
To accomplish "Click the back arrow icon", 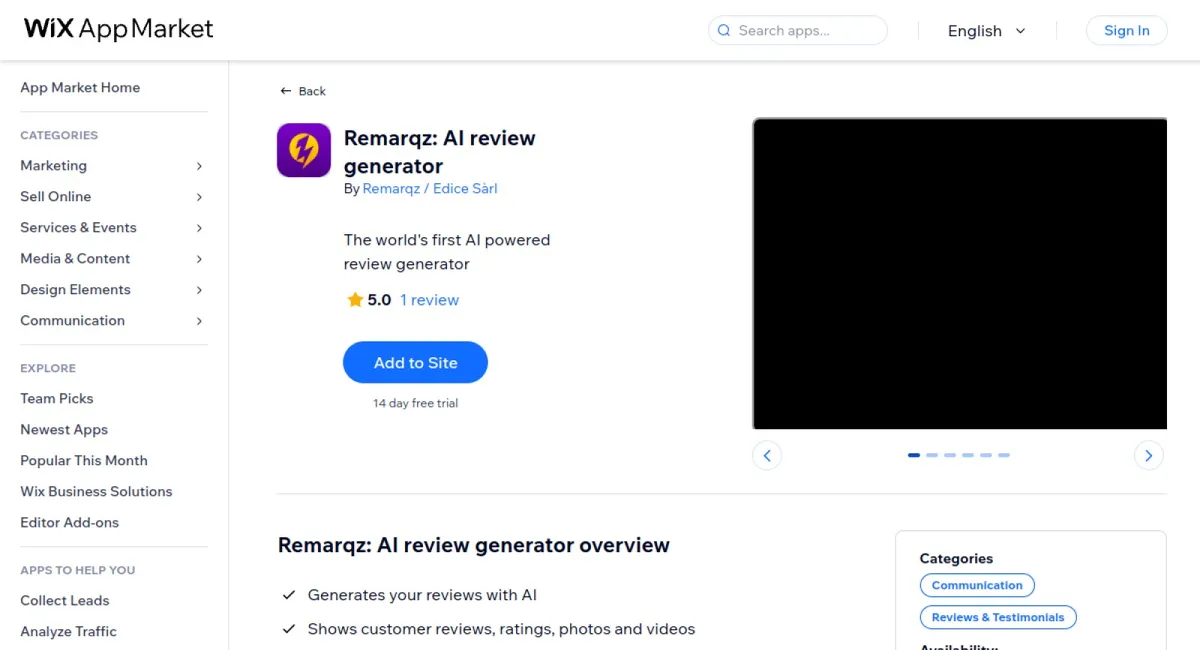I will (x=286, y=91).
